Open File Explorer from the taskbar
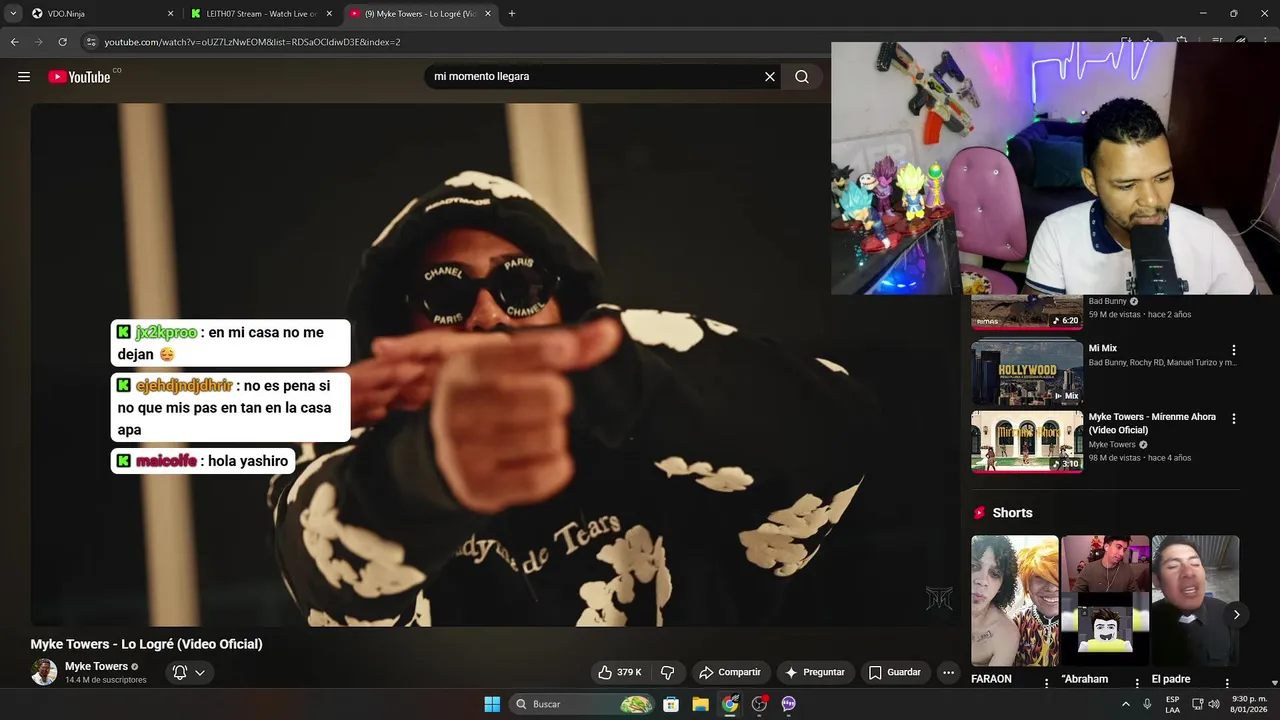Image resolution: width=1280 pixels, height=720 pixels. point(700,704)
